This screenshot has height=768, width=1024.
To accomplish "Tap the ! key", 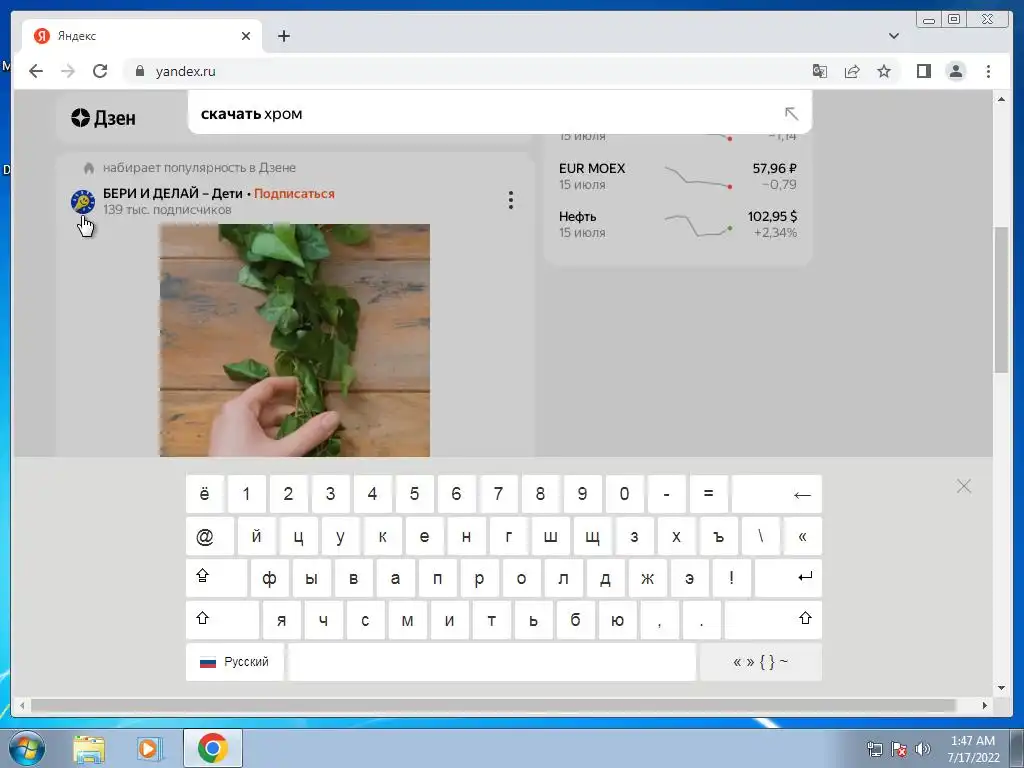I will pos(731,578).
